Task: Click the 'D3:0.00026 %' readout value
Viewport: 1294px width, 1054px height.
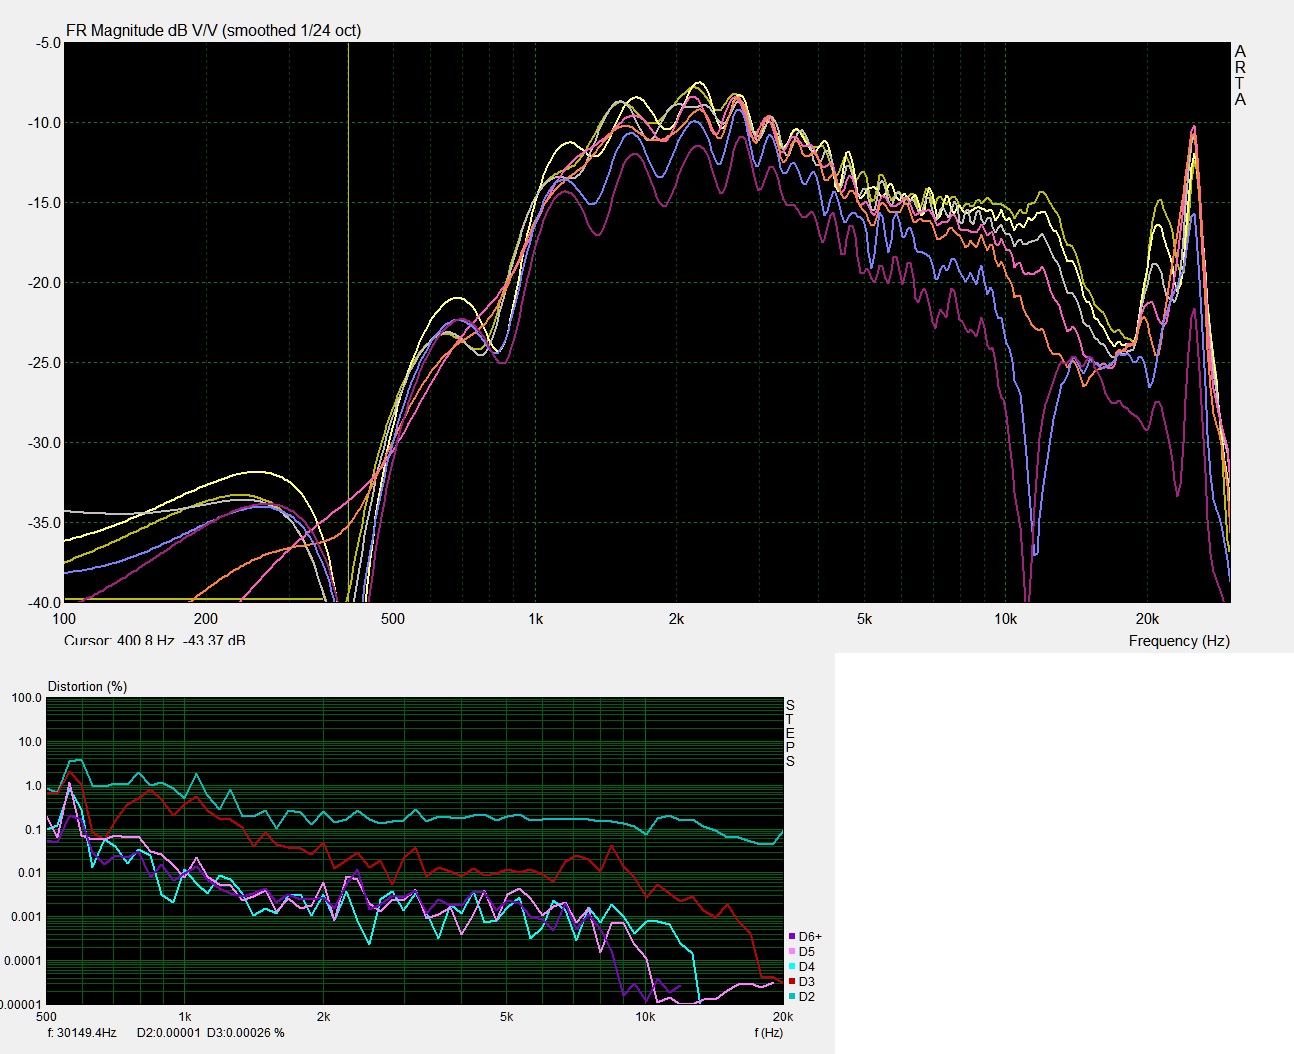Action: pyautogui.click(x=246, y=1032)
